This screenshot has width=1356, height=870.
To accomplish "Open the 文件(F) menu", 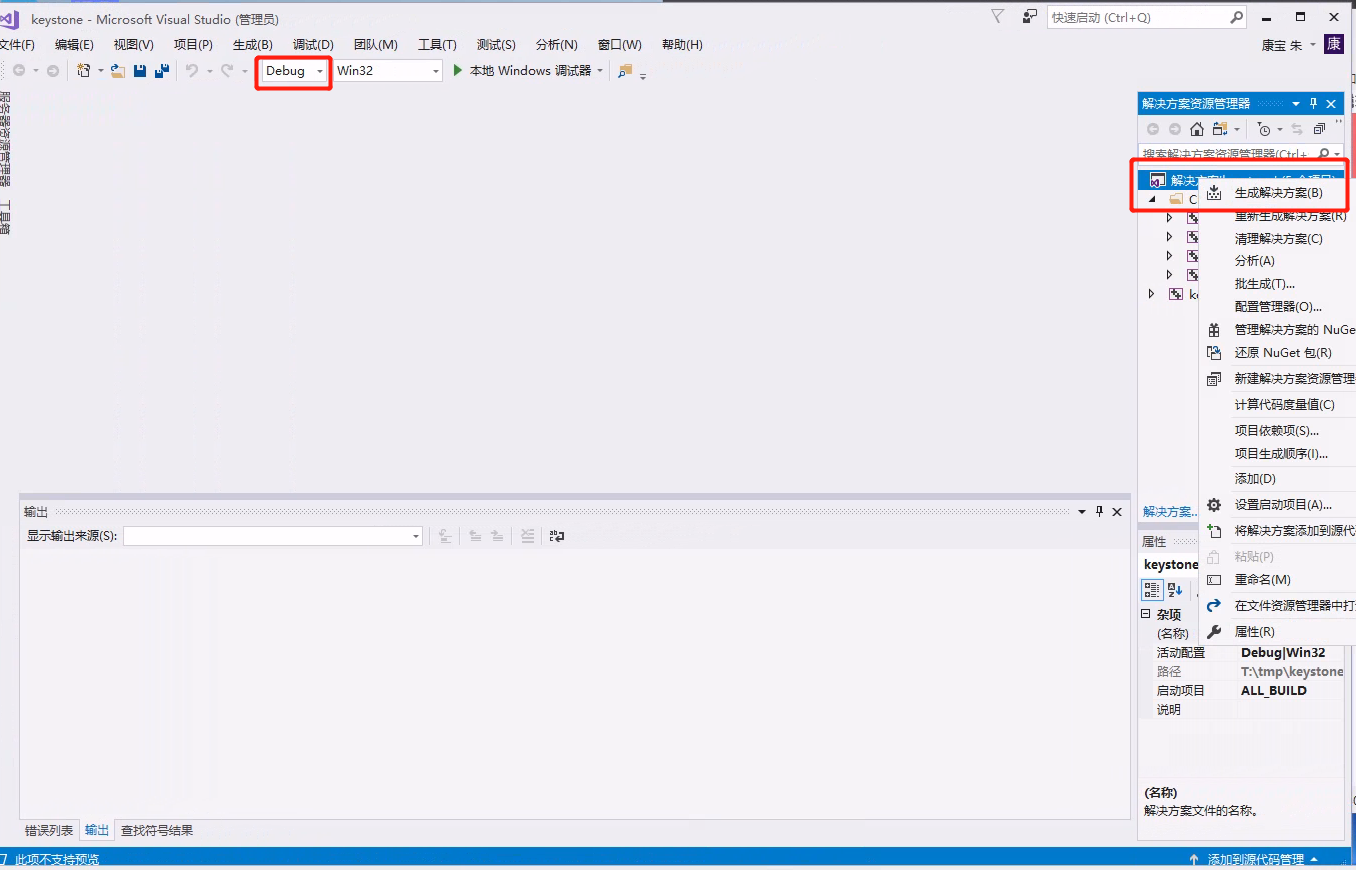I will [16, 45].
